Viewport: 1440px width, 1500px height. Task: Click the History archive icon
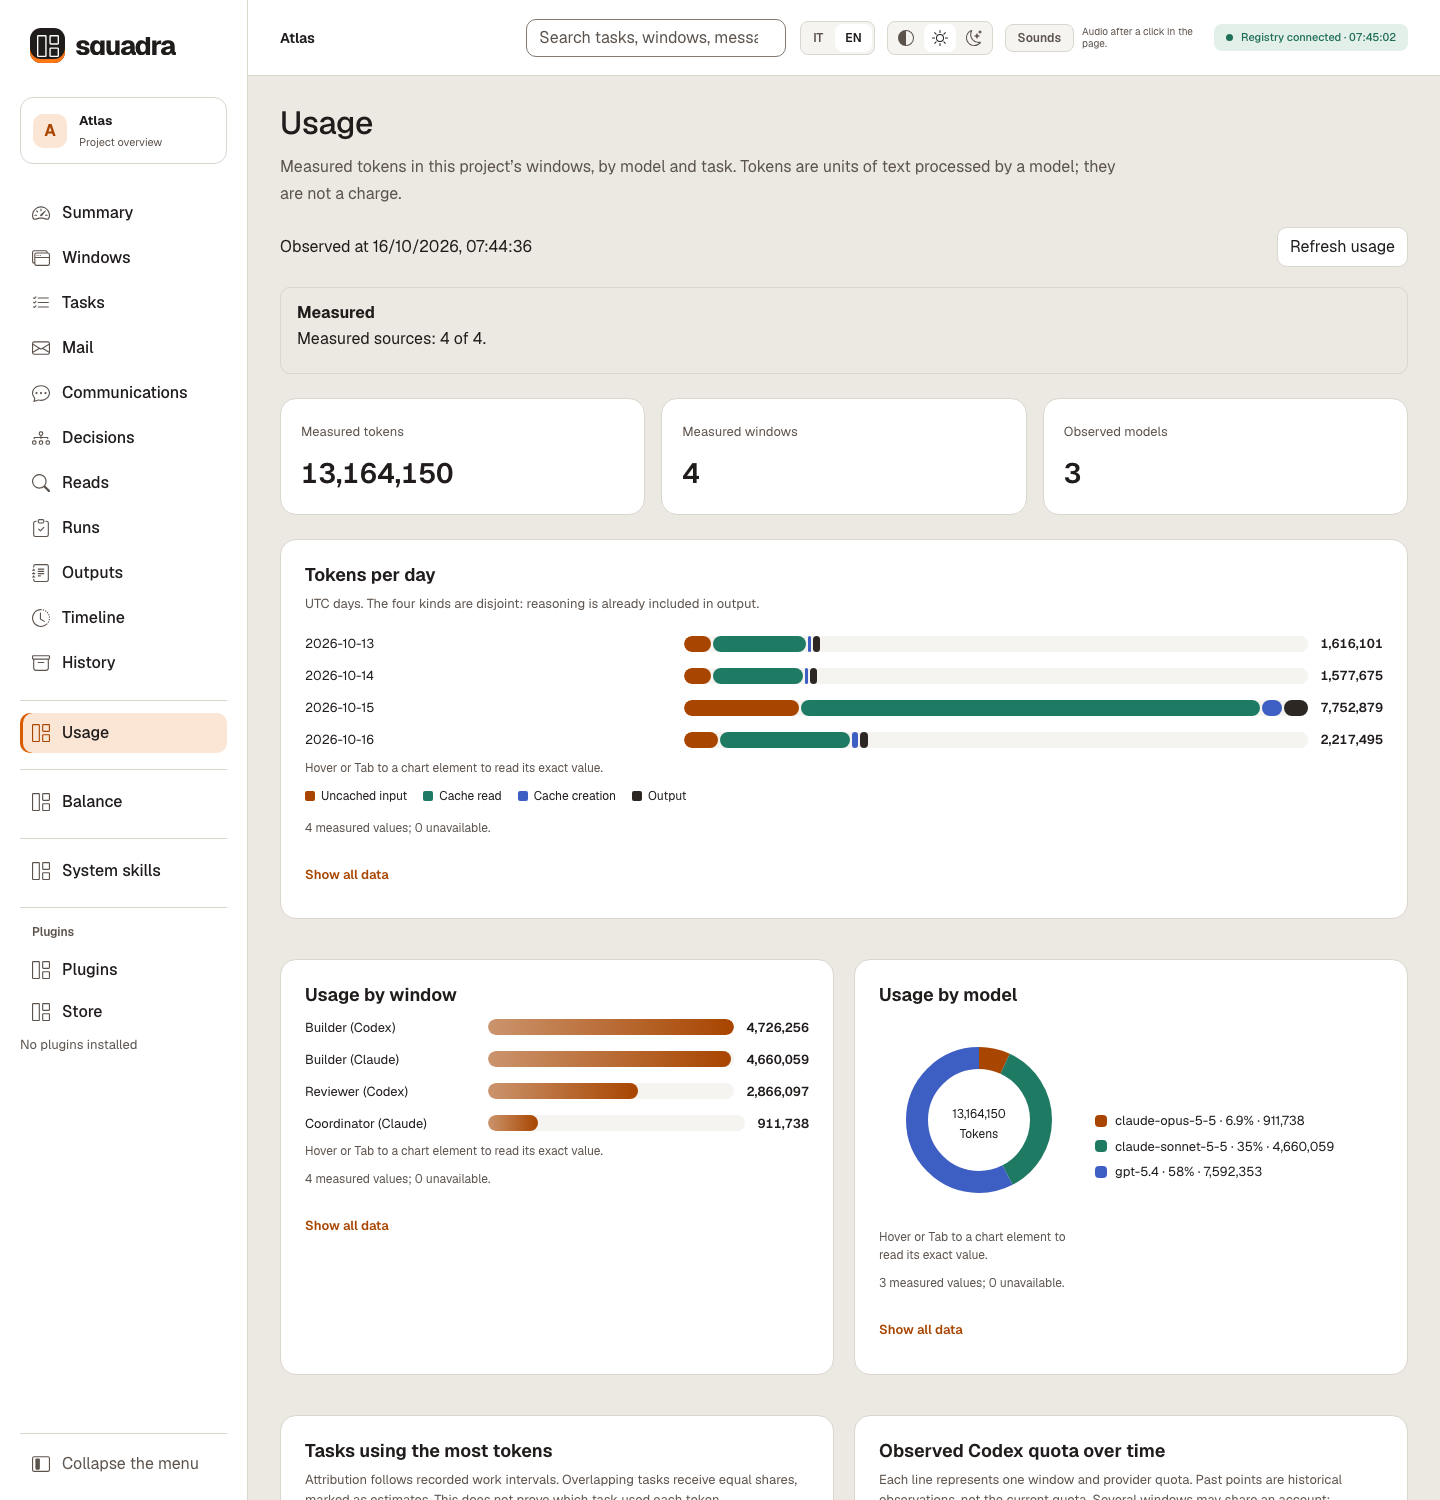coord(41,663)
